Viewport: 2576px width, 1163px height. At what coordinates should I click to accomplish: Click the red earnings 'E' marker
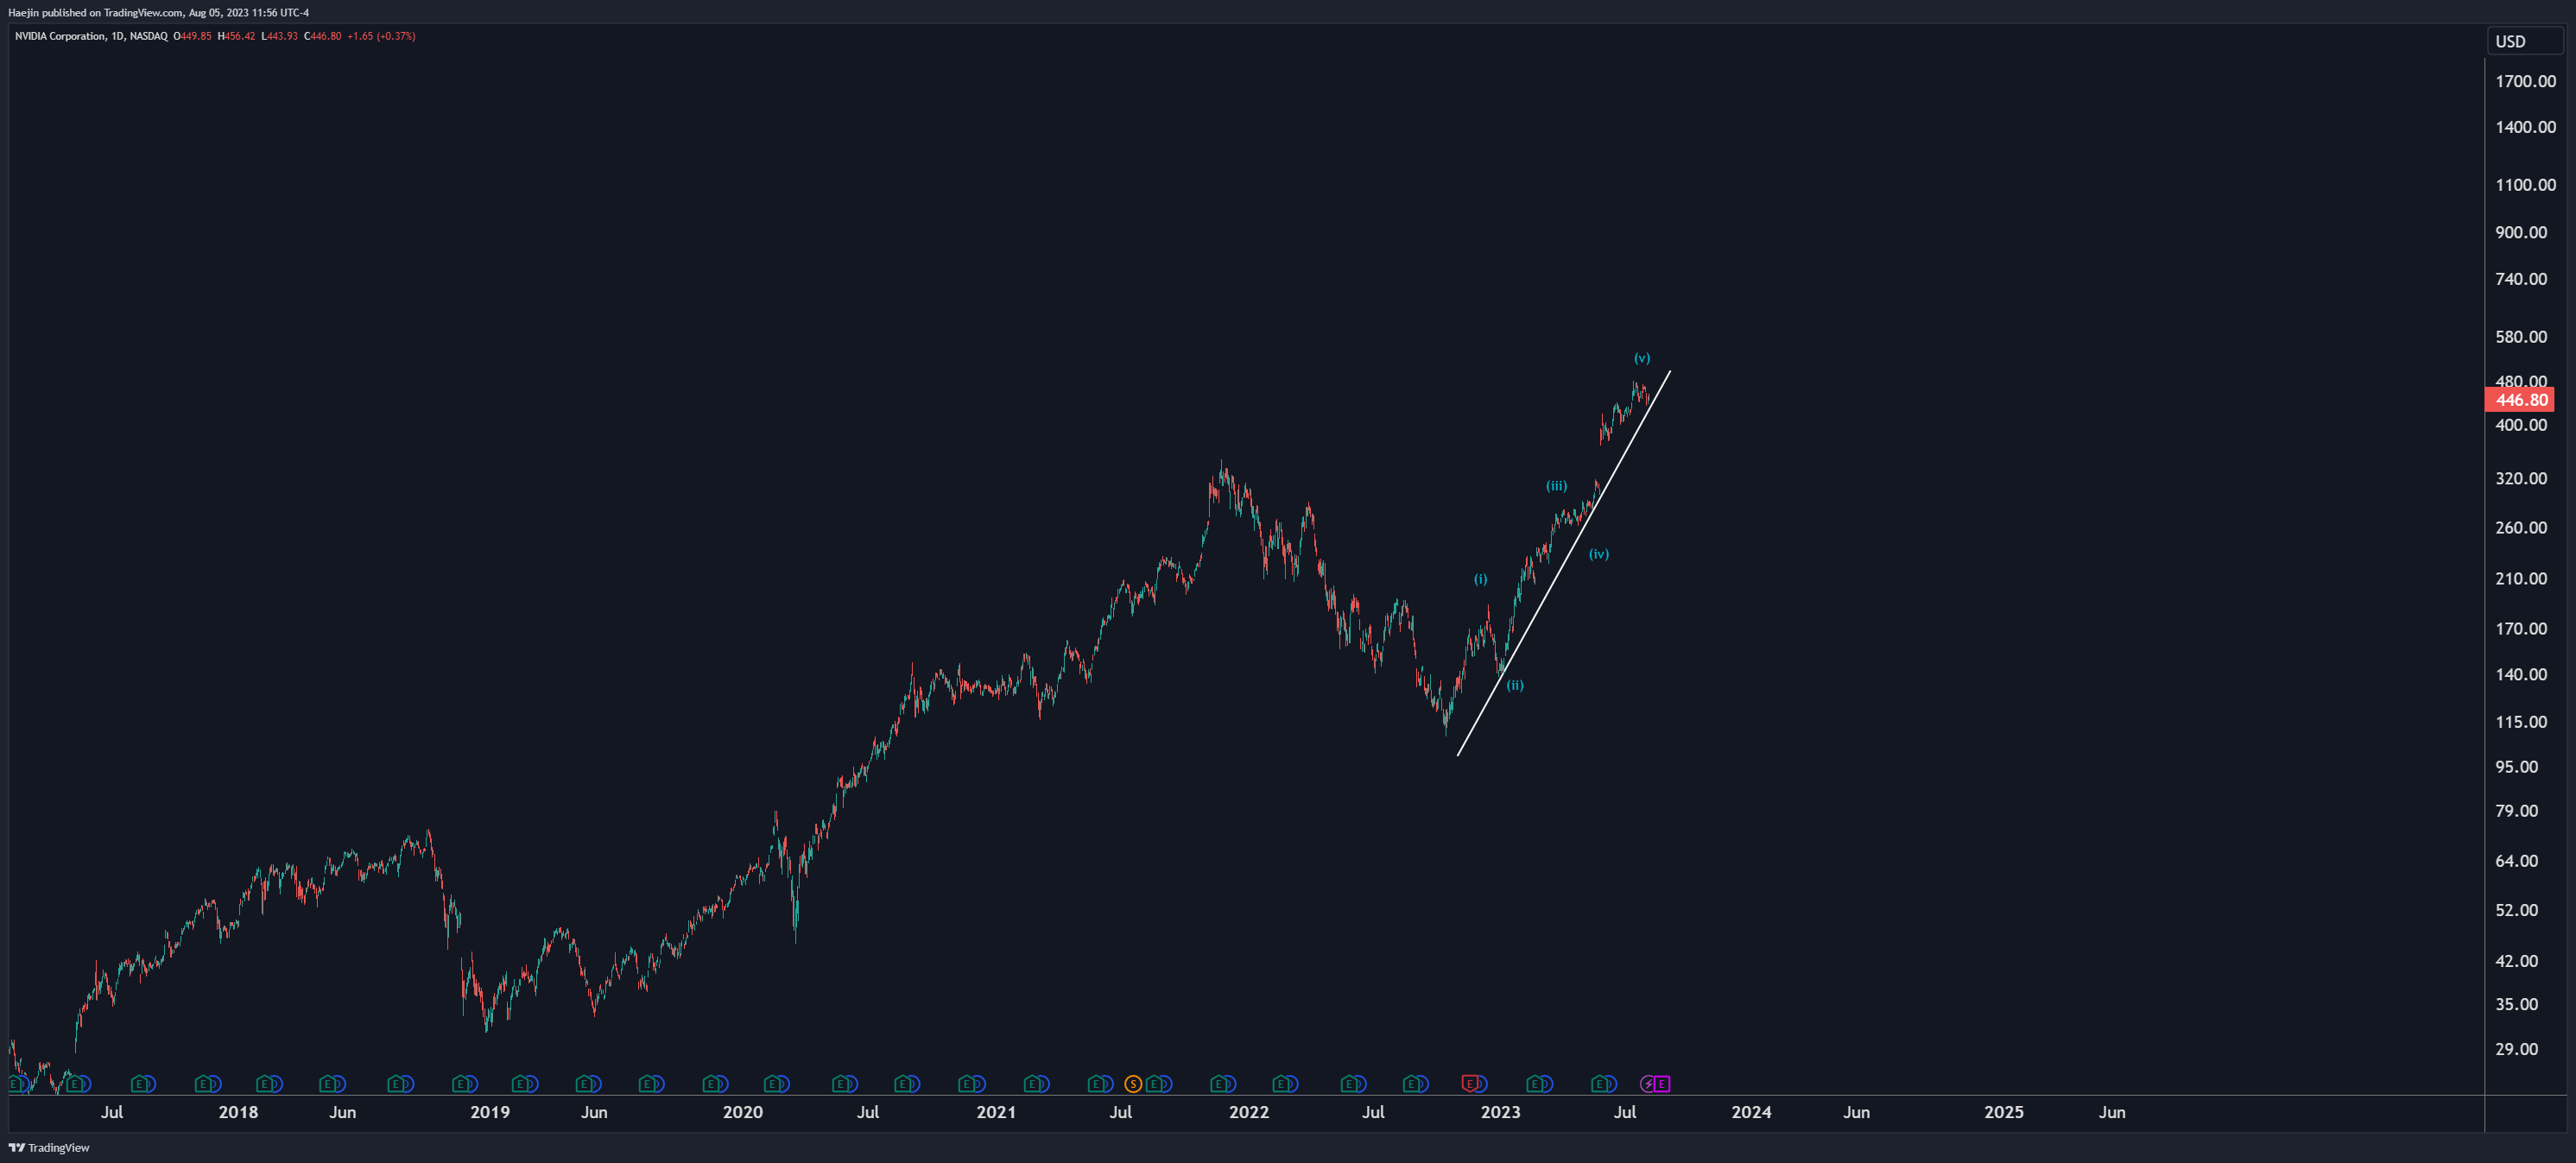pos(1469,1083)
